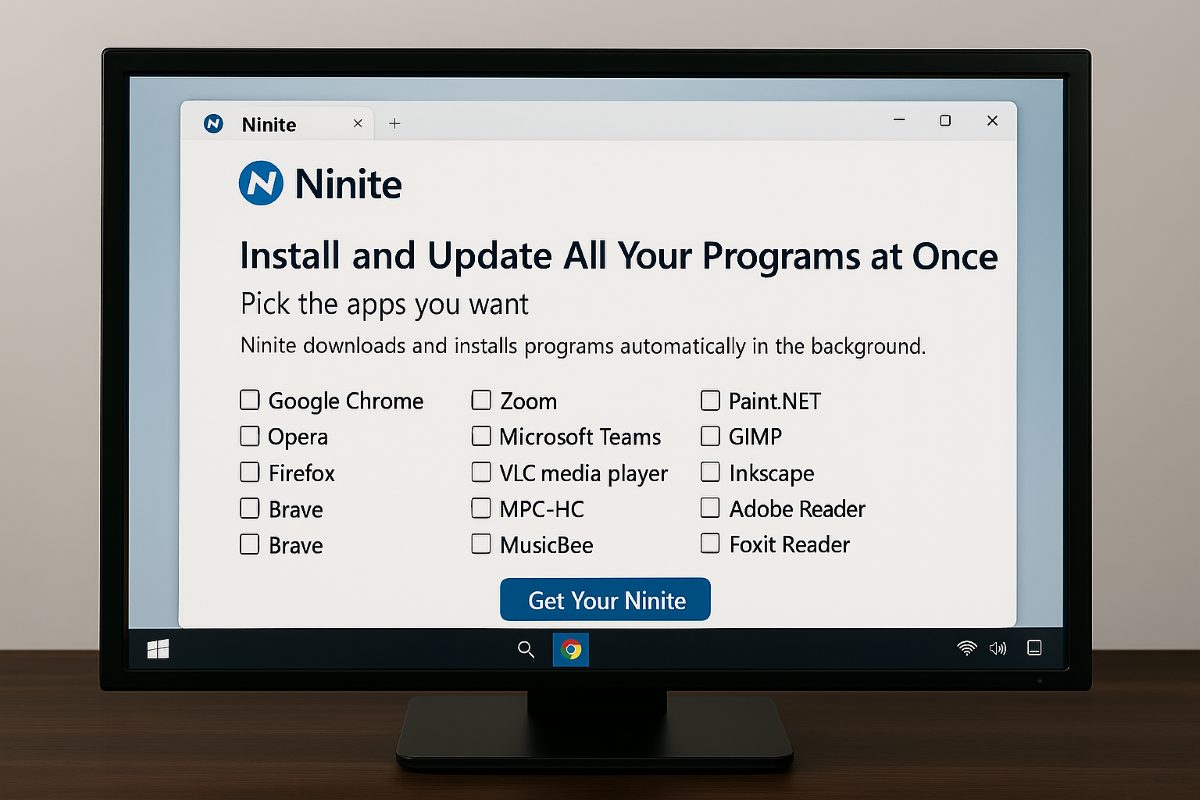Minimize the browser window

(899, 121)
